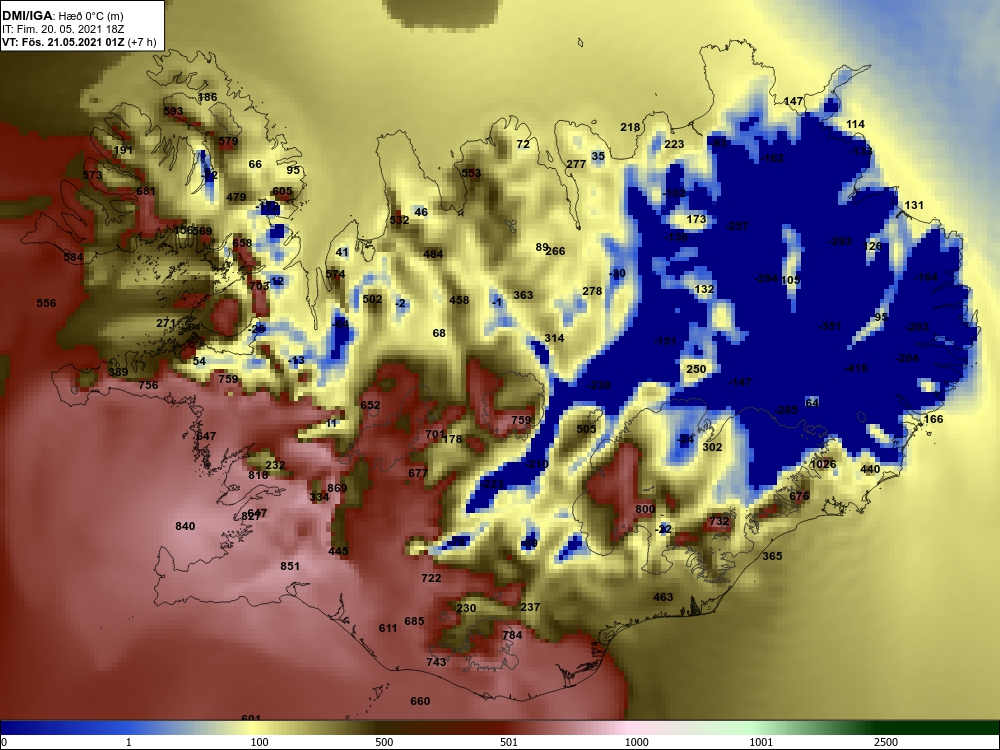
Task: Click the map value 818
Action: tap(258, 475)
